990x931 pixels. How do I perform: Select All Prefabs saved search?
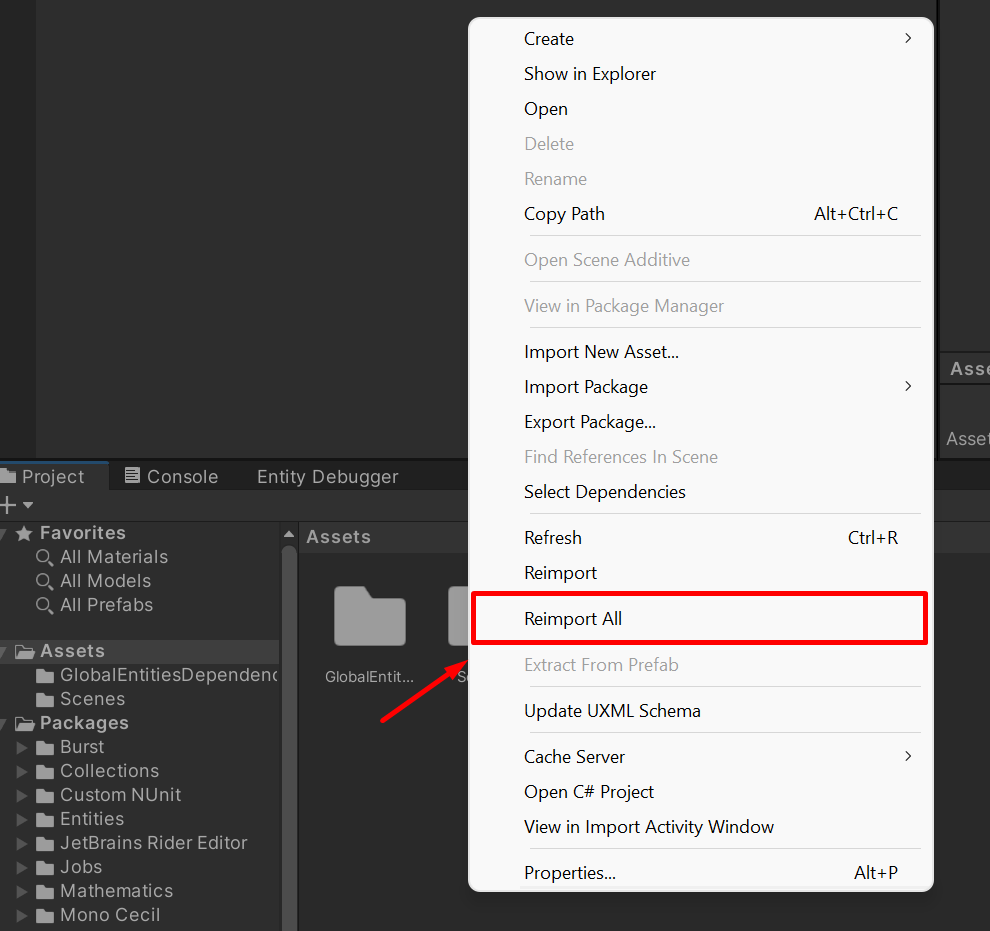[107, 605]
